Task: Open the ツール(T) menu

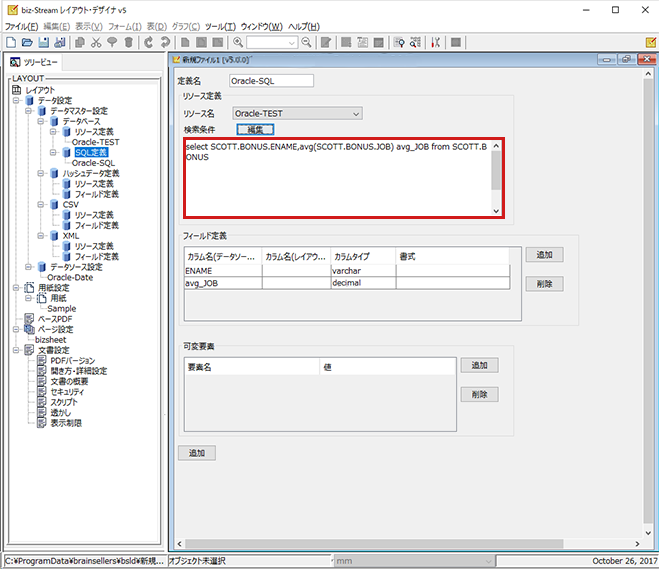Action: 220,26
